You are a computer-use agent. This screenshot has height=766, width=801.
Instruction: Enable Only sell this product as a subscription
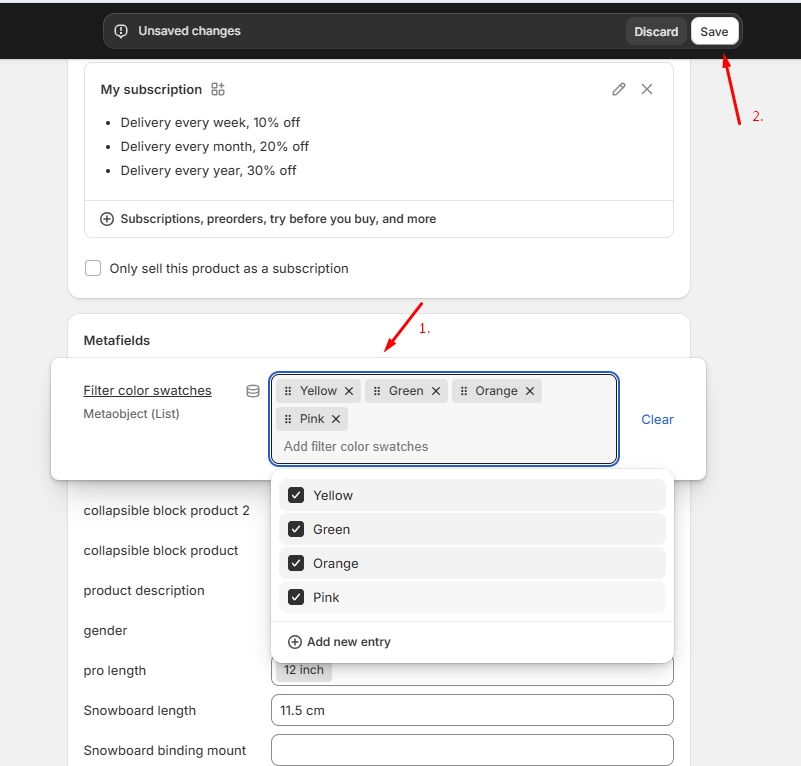click(94, 268)
